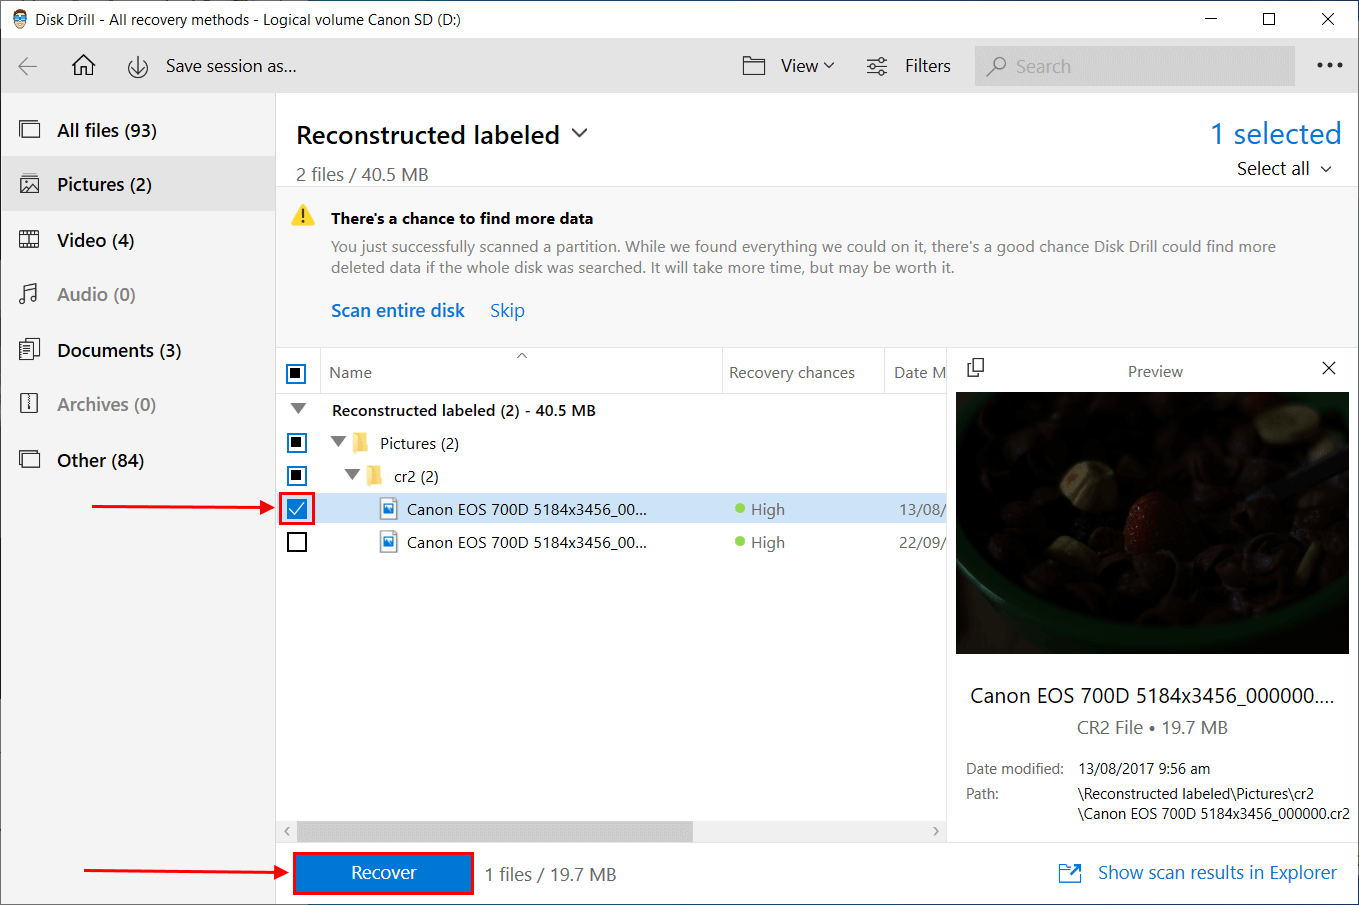Image resolution: width=1359 pixels, height=905 pixels.
Task: Click right scroll arrow of file list
Action: point(936,831)
